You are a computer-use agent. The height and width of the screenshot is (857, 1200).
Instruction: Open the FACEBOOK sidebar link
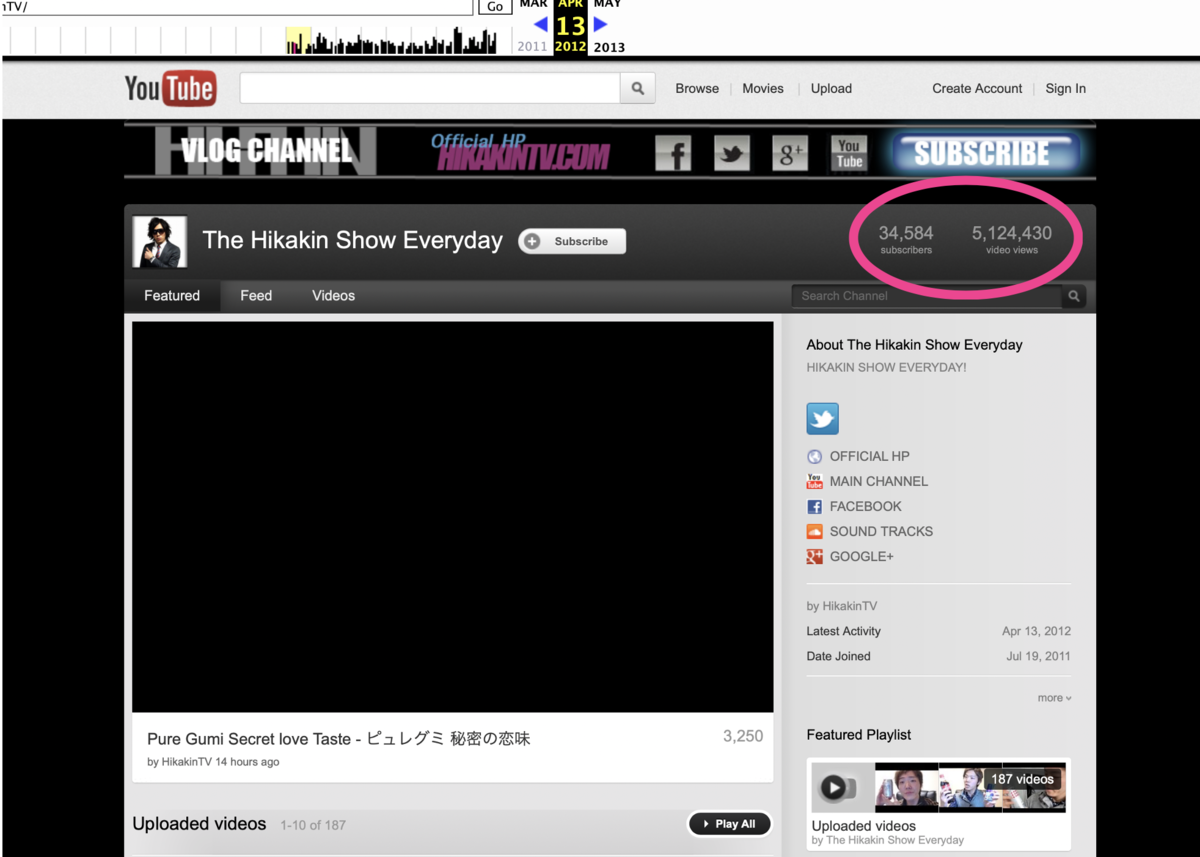tap(865, 506)
